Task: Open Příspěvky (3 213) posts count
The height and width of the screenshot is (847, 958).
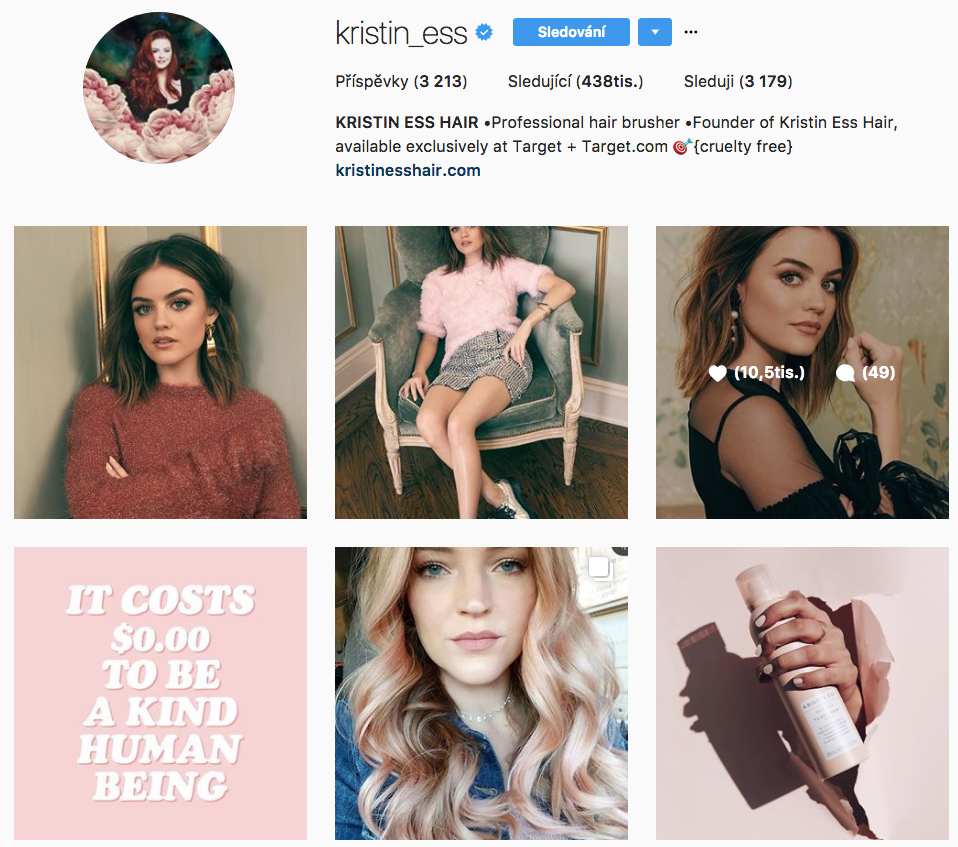Action: (x=401, y=81)
